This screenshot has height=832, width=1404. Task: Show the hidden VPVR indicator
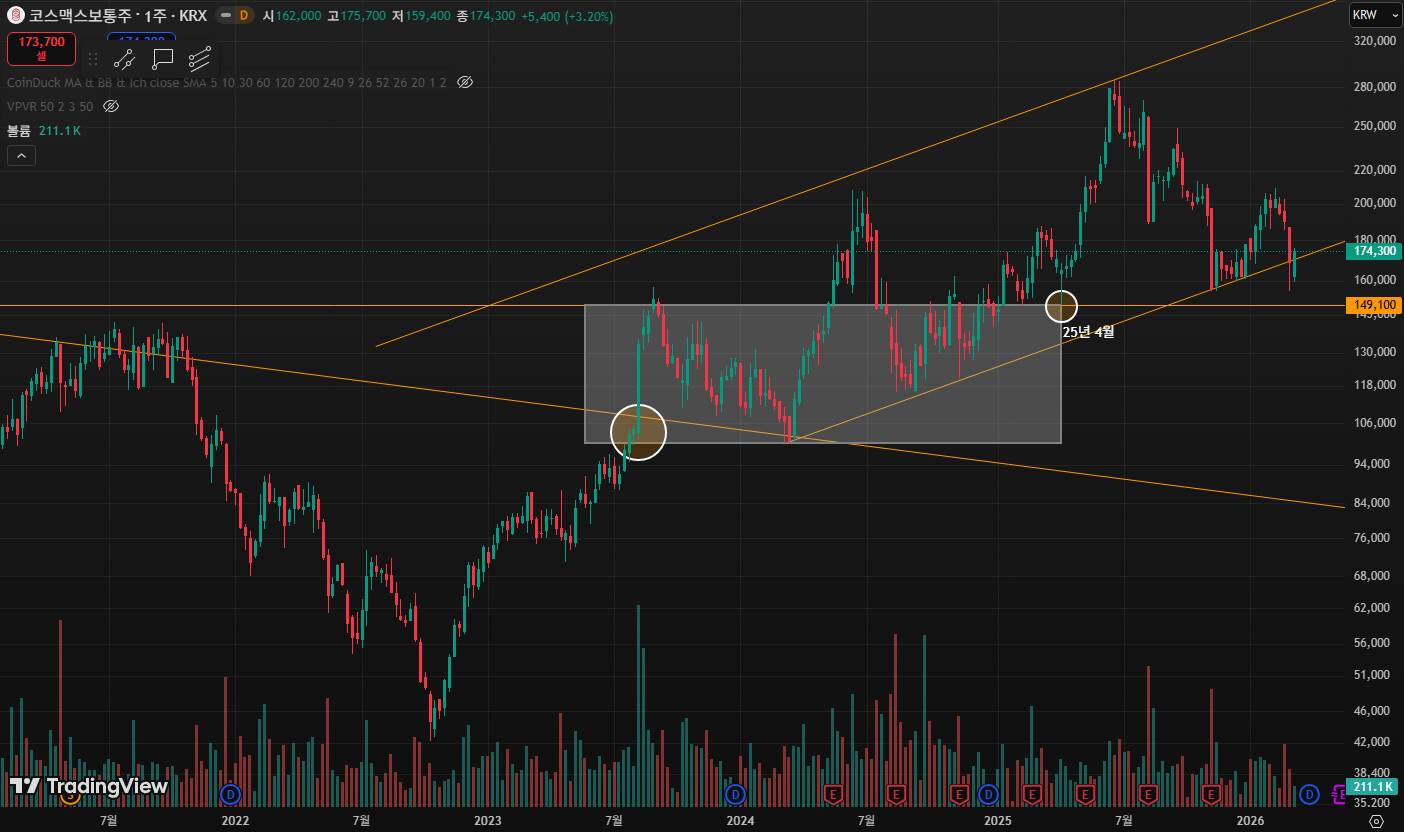pyautogui.click(x=111, y=106)
